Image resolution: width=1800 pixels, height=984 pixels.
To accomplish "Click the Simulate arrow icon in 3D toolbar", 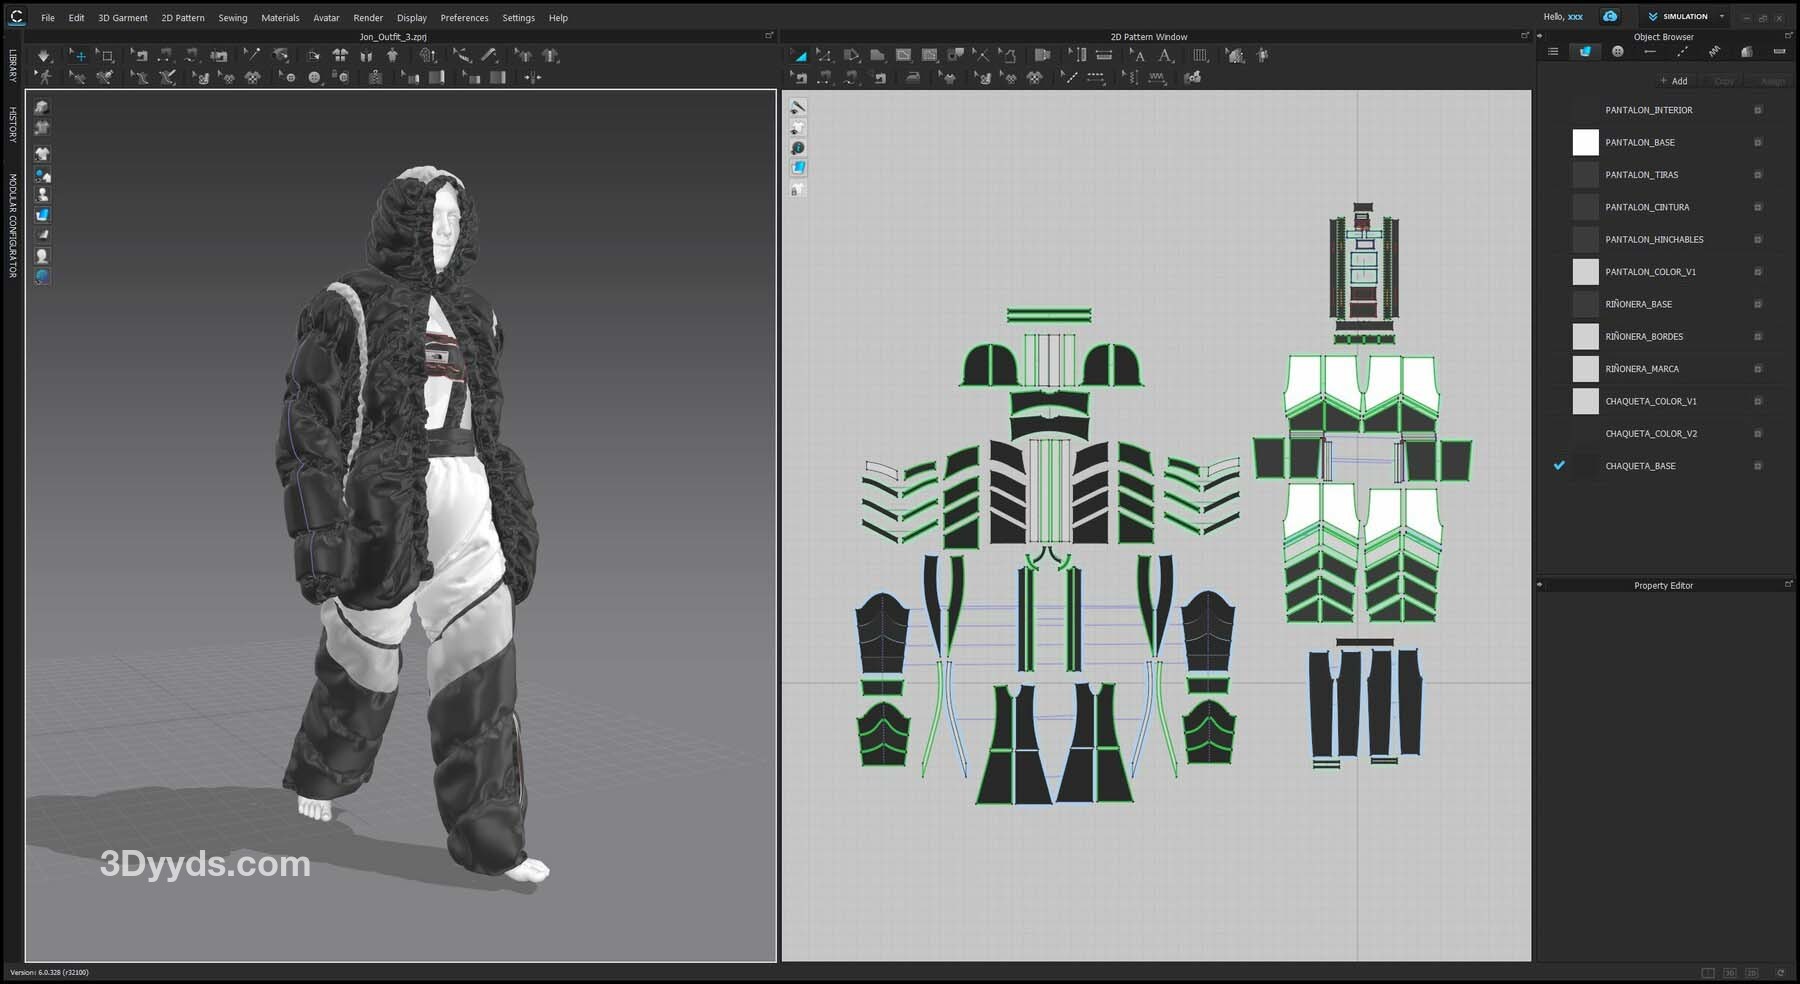I will (44, 56).
